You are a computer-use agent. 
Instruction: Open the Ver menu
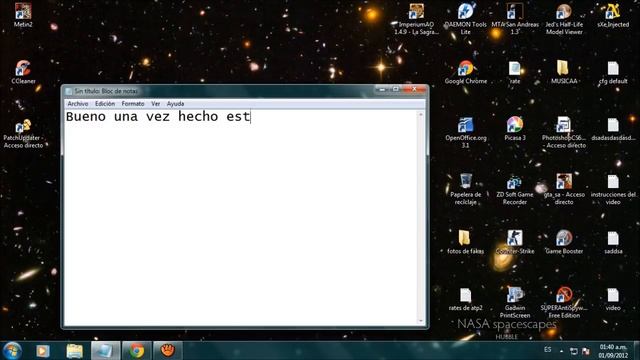(156, 104)
